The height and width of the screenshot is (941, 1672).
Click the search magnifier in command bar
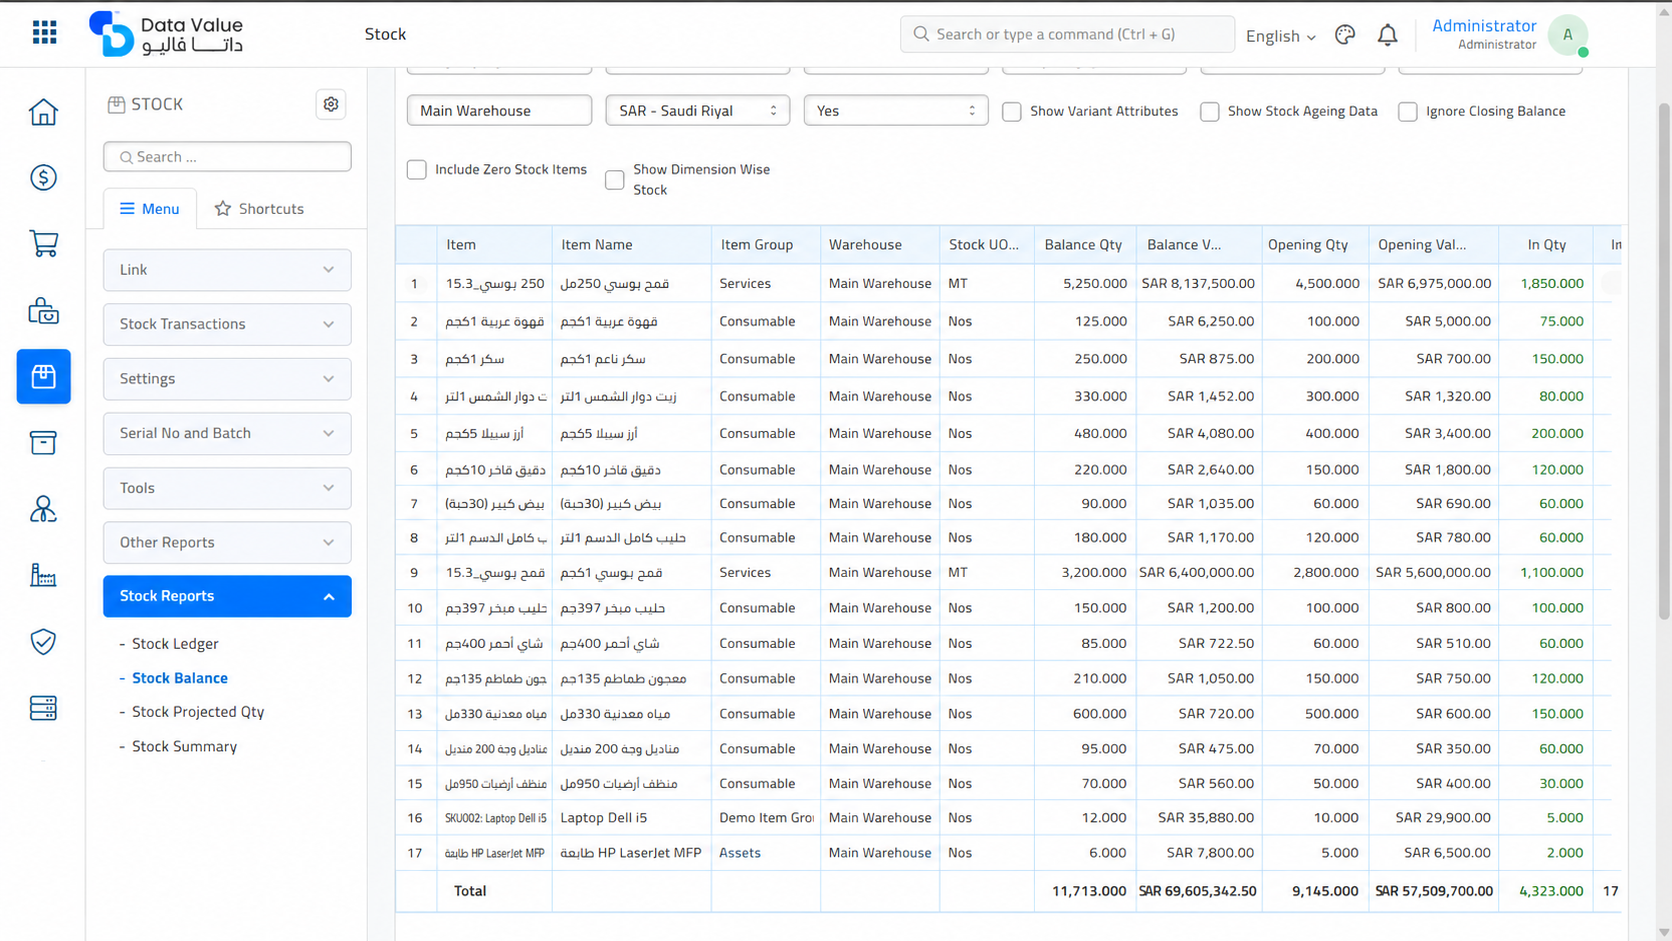(921, 34)
